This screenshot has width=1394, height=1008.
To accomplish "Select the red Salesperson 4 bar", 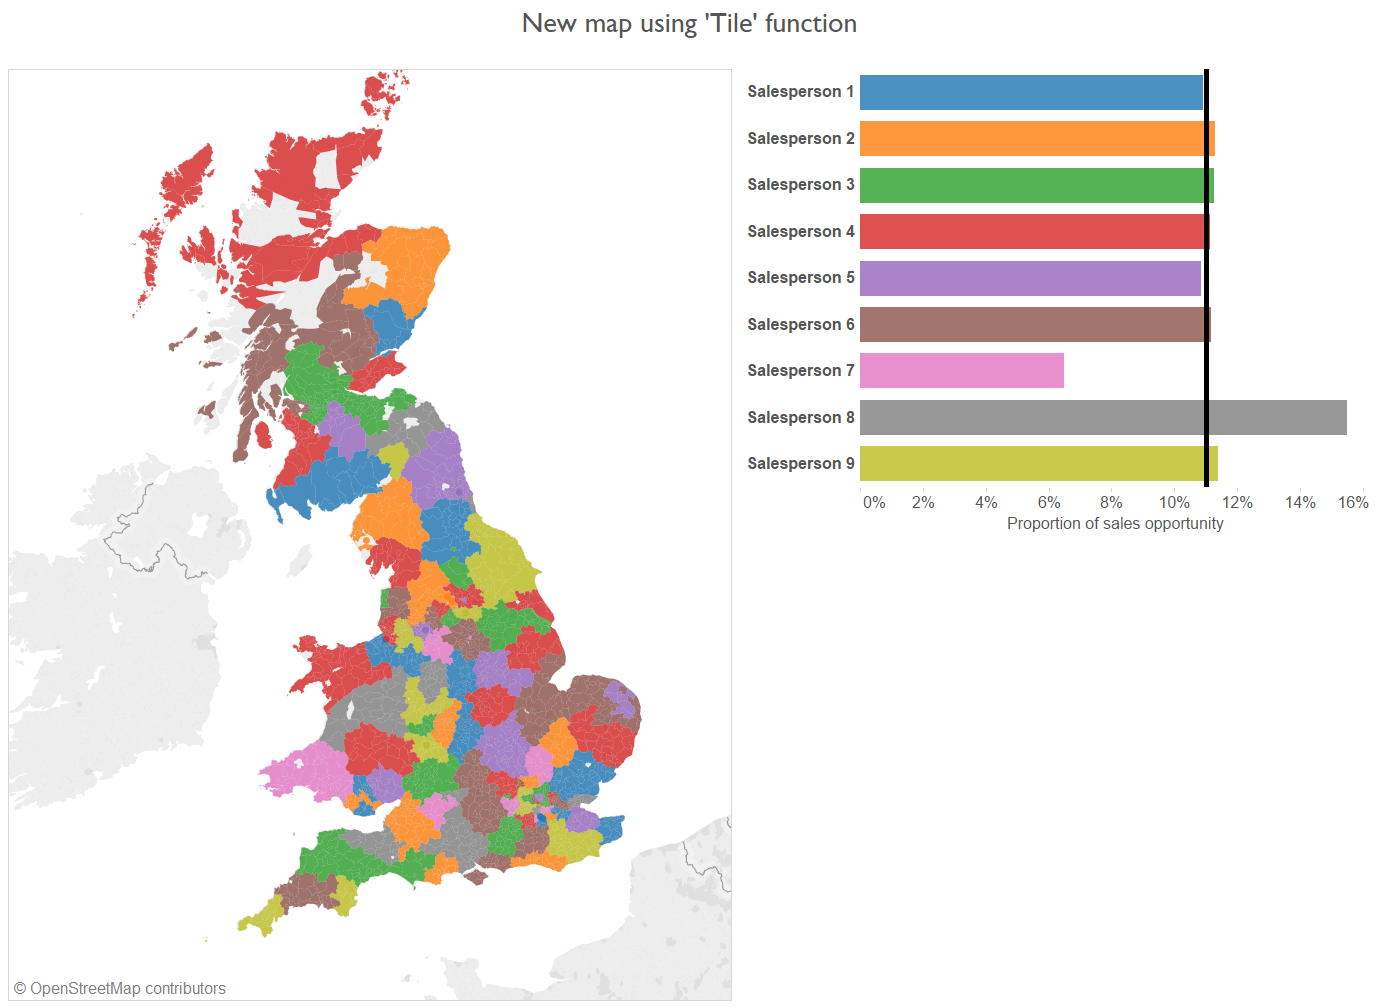I will pos(1030,232).
